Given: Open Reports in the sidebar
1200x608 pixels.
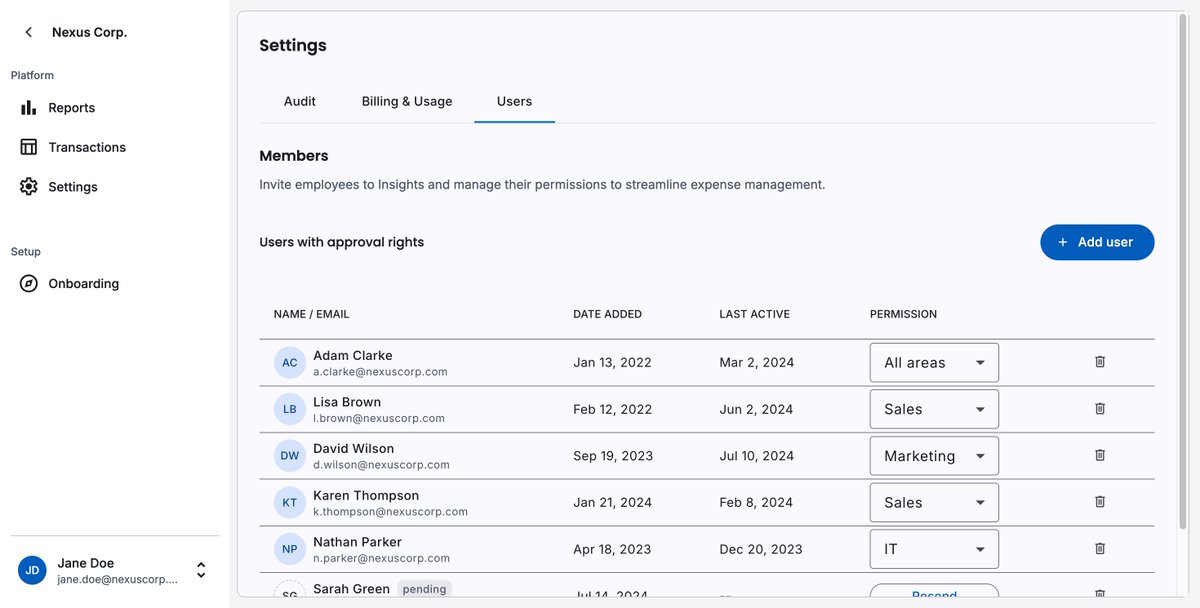Looking at the screenshot, I should (72, 108).
